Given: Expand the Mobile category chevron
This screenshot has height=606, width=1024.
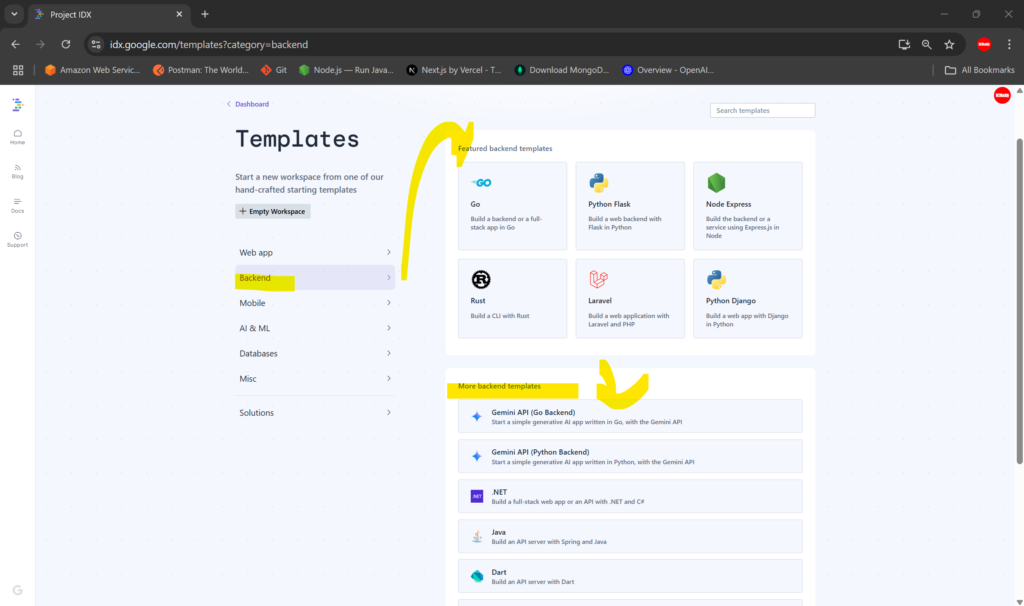Looking at the screenshot, I should click(389, 302).
